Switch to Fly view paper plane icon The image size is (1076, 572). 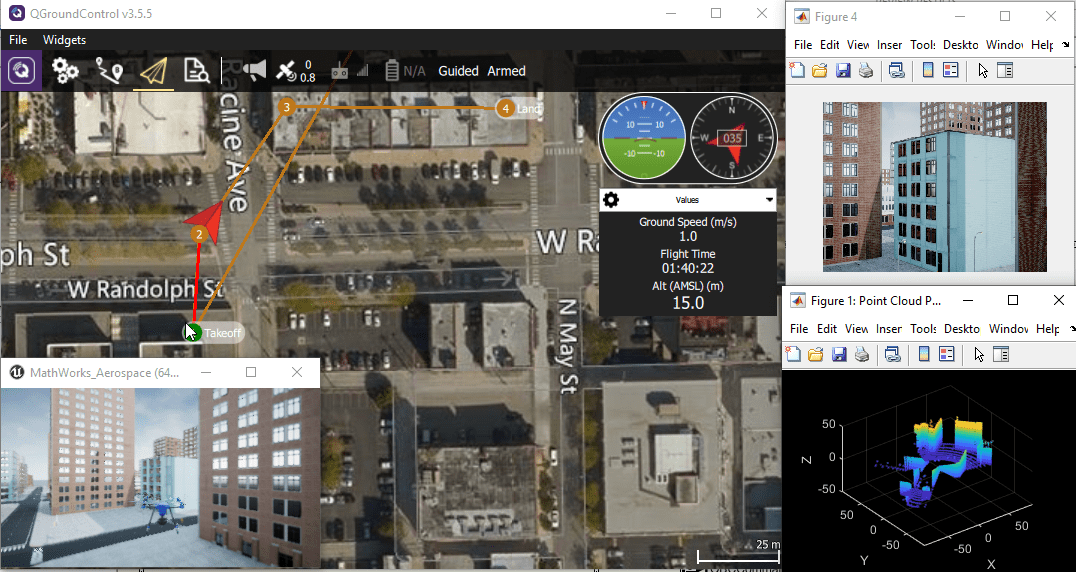pyautogui.click(x=154, y=71)
